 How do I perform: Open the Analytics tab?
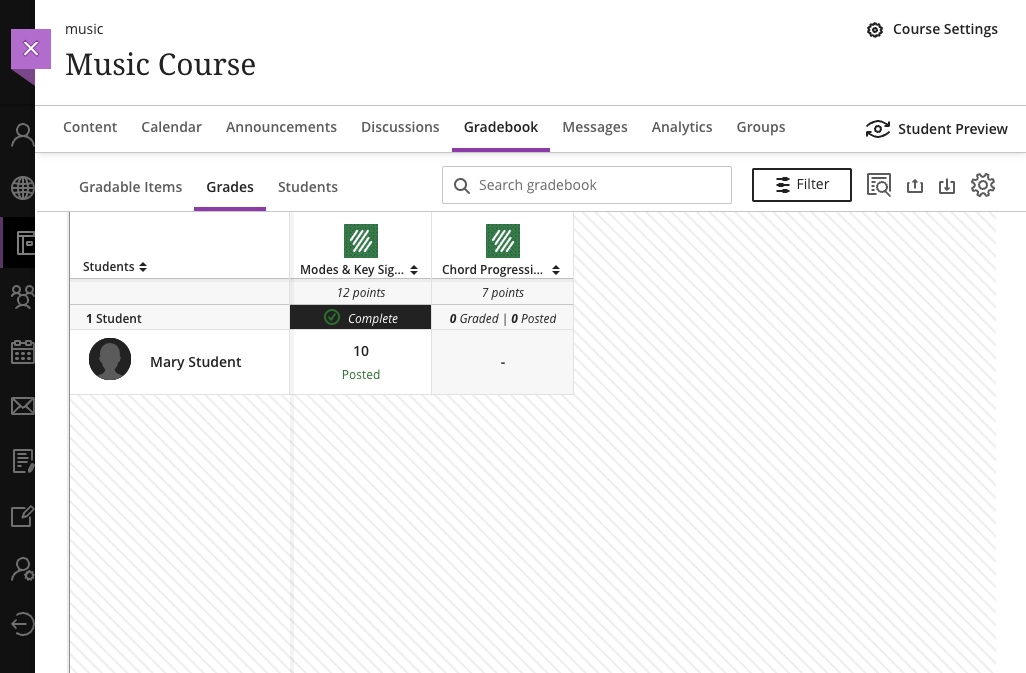682,127
